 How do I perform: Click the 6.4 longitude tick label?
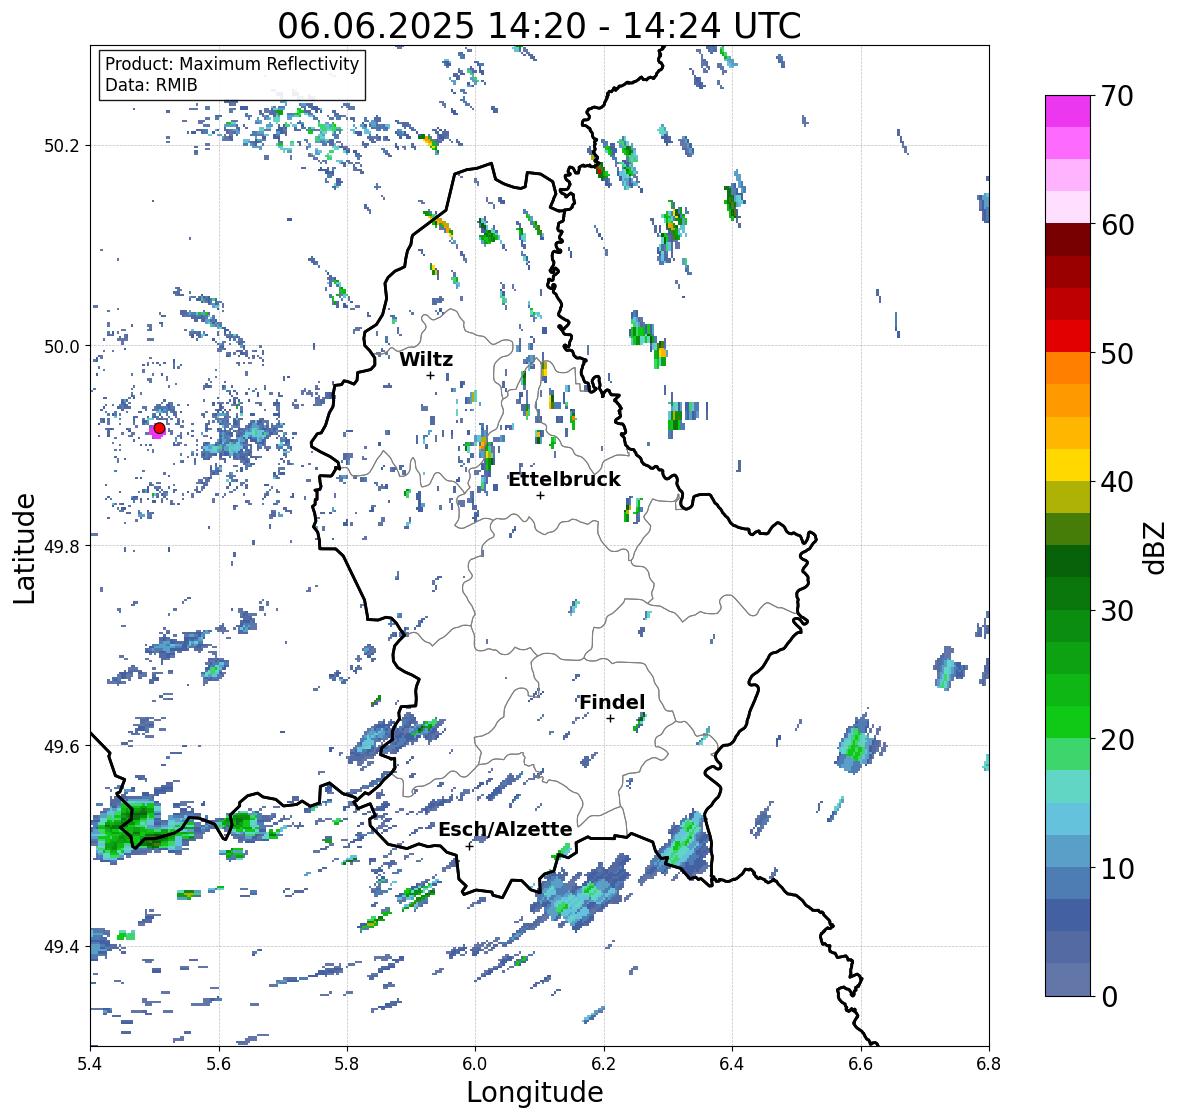click(732, 1064)
